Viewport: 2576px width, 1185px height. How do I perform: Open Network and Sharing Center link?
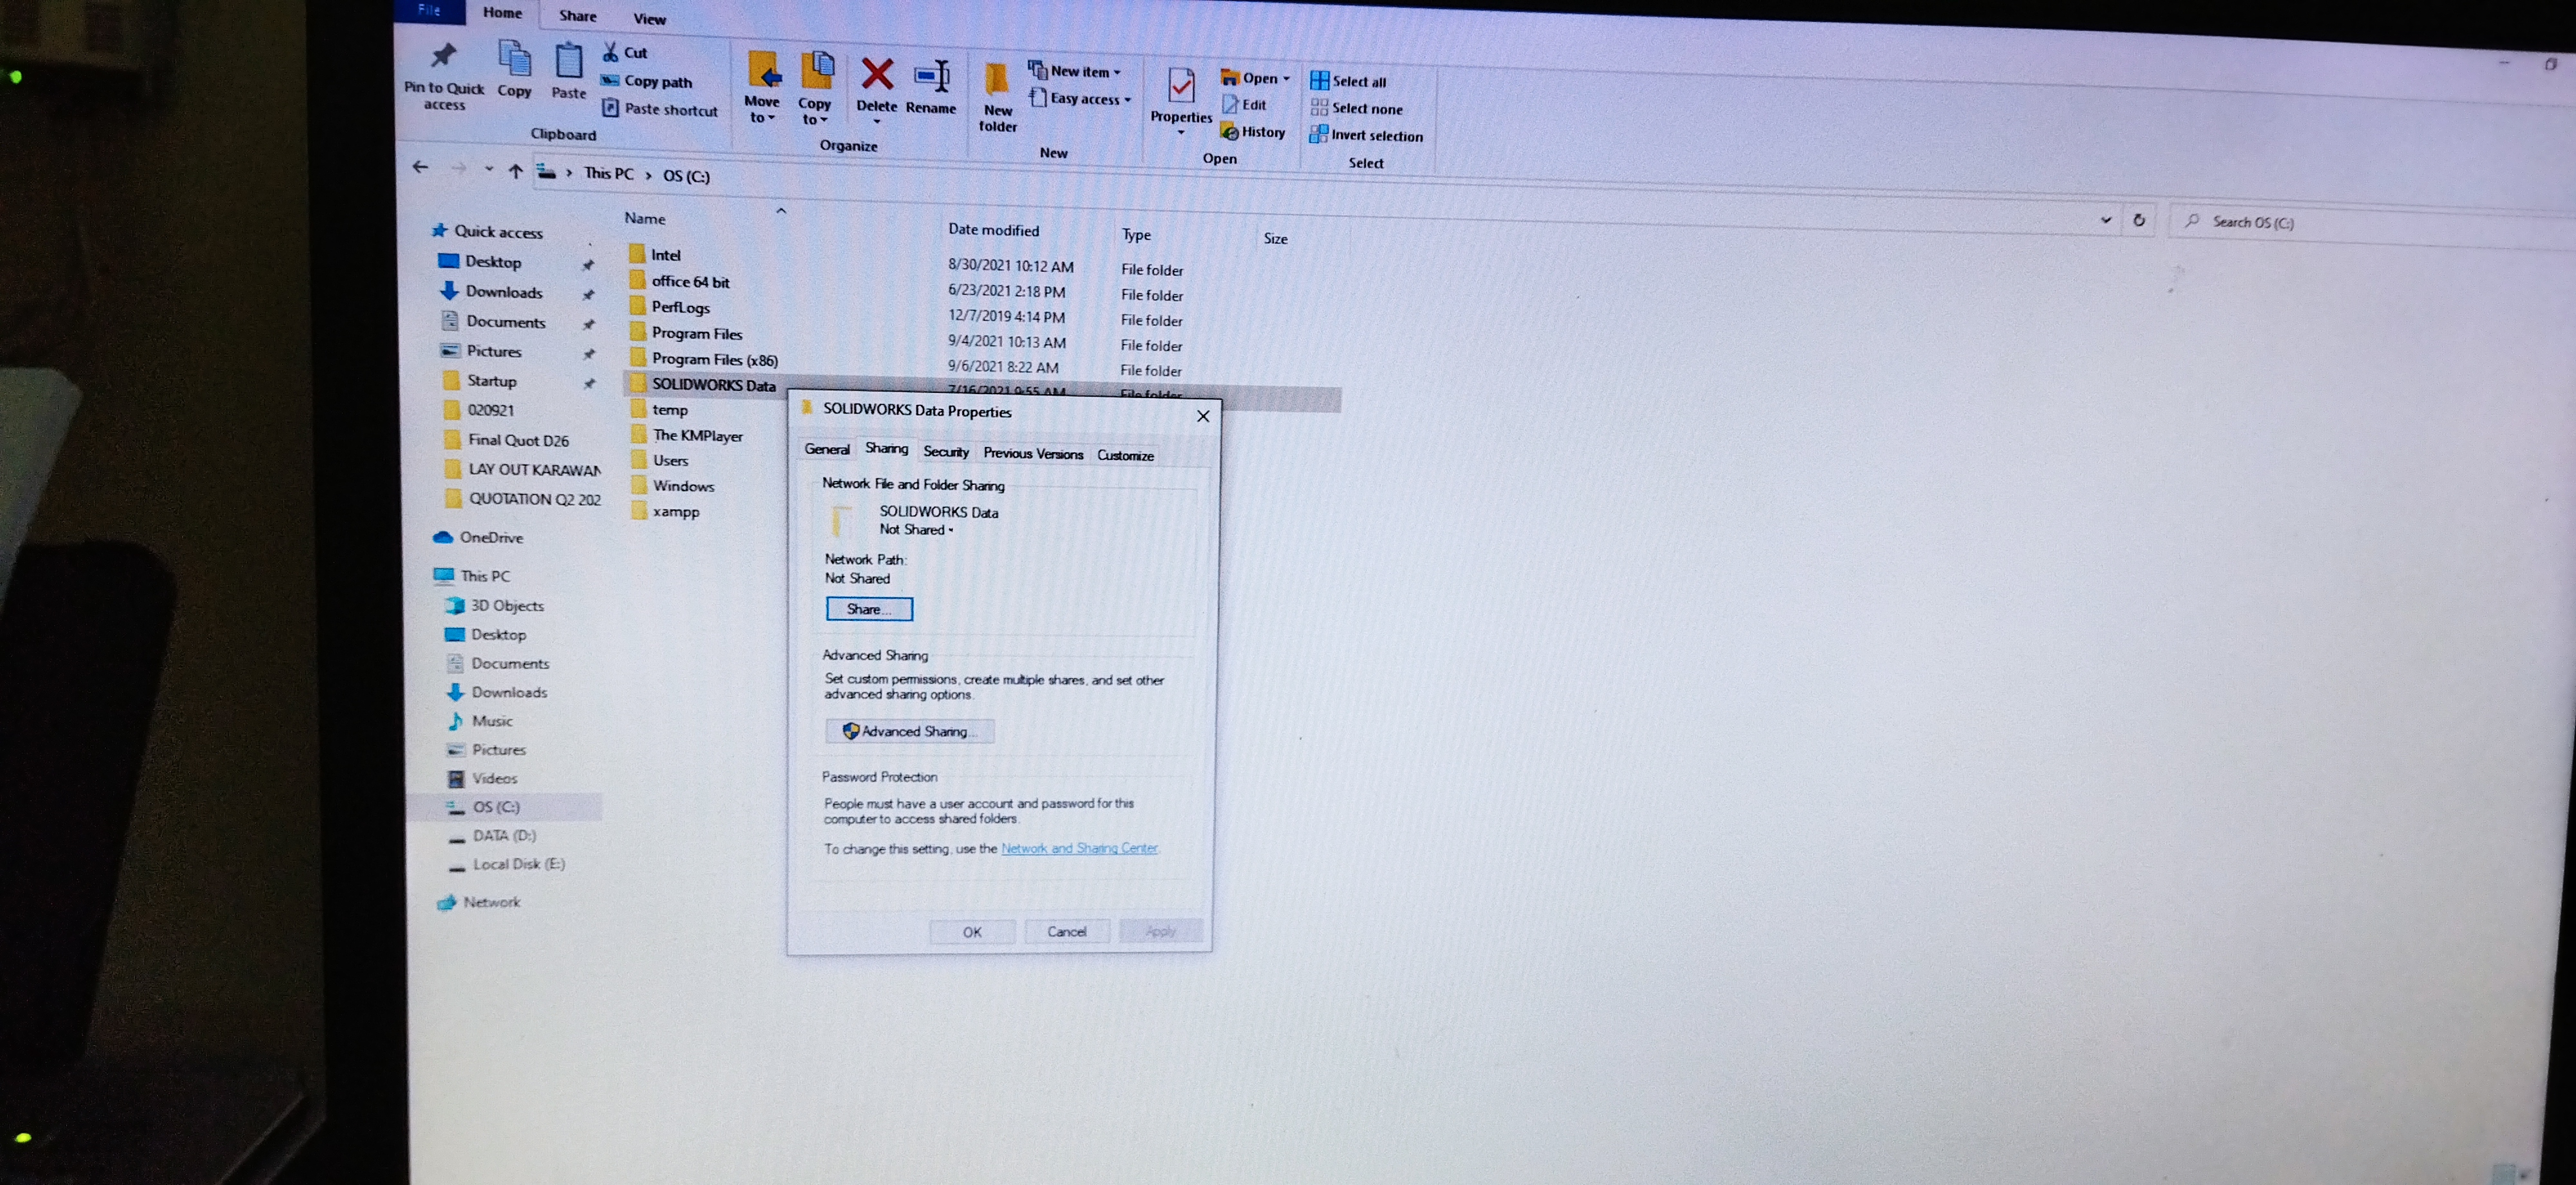pyautogui.click(x=1079, y=848)
